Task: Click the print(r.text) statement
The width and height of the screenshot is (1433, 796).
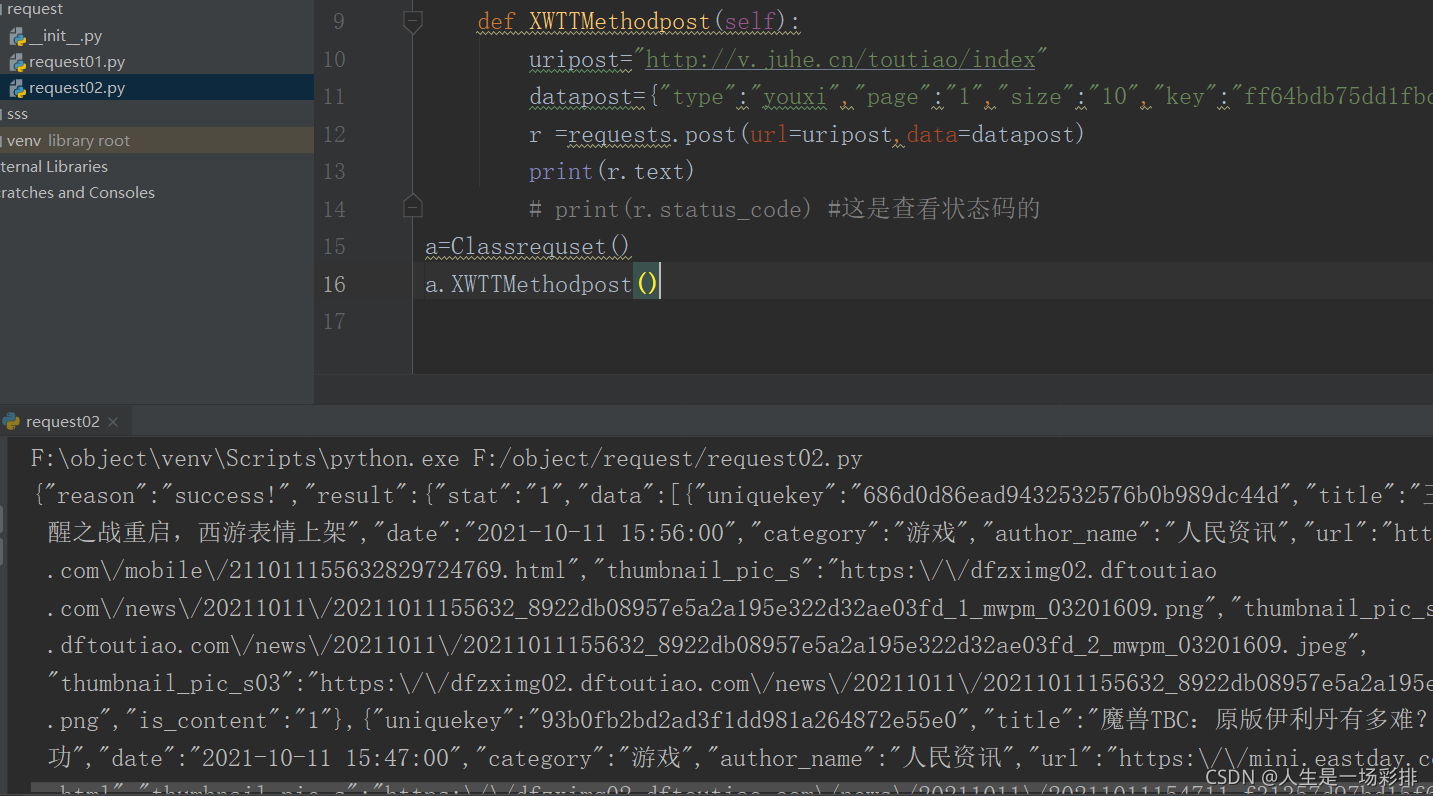Action: point(612,171)
